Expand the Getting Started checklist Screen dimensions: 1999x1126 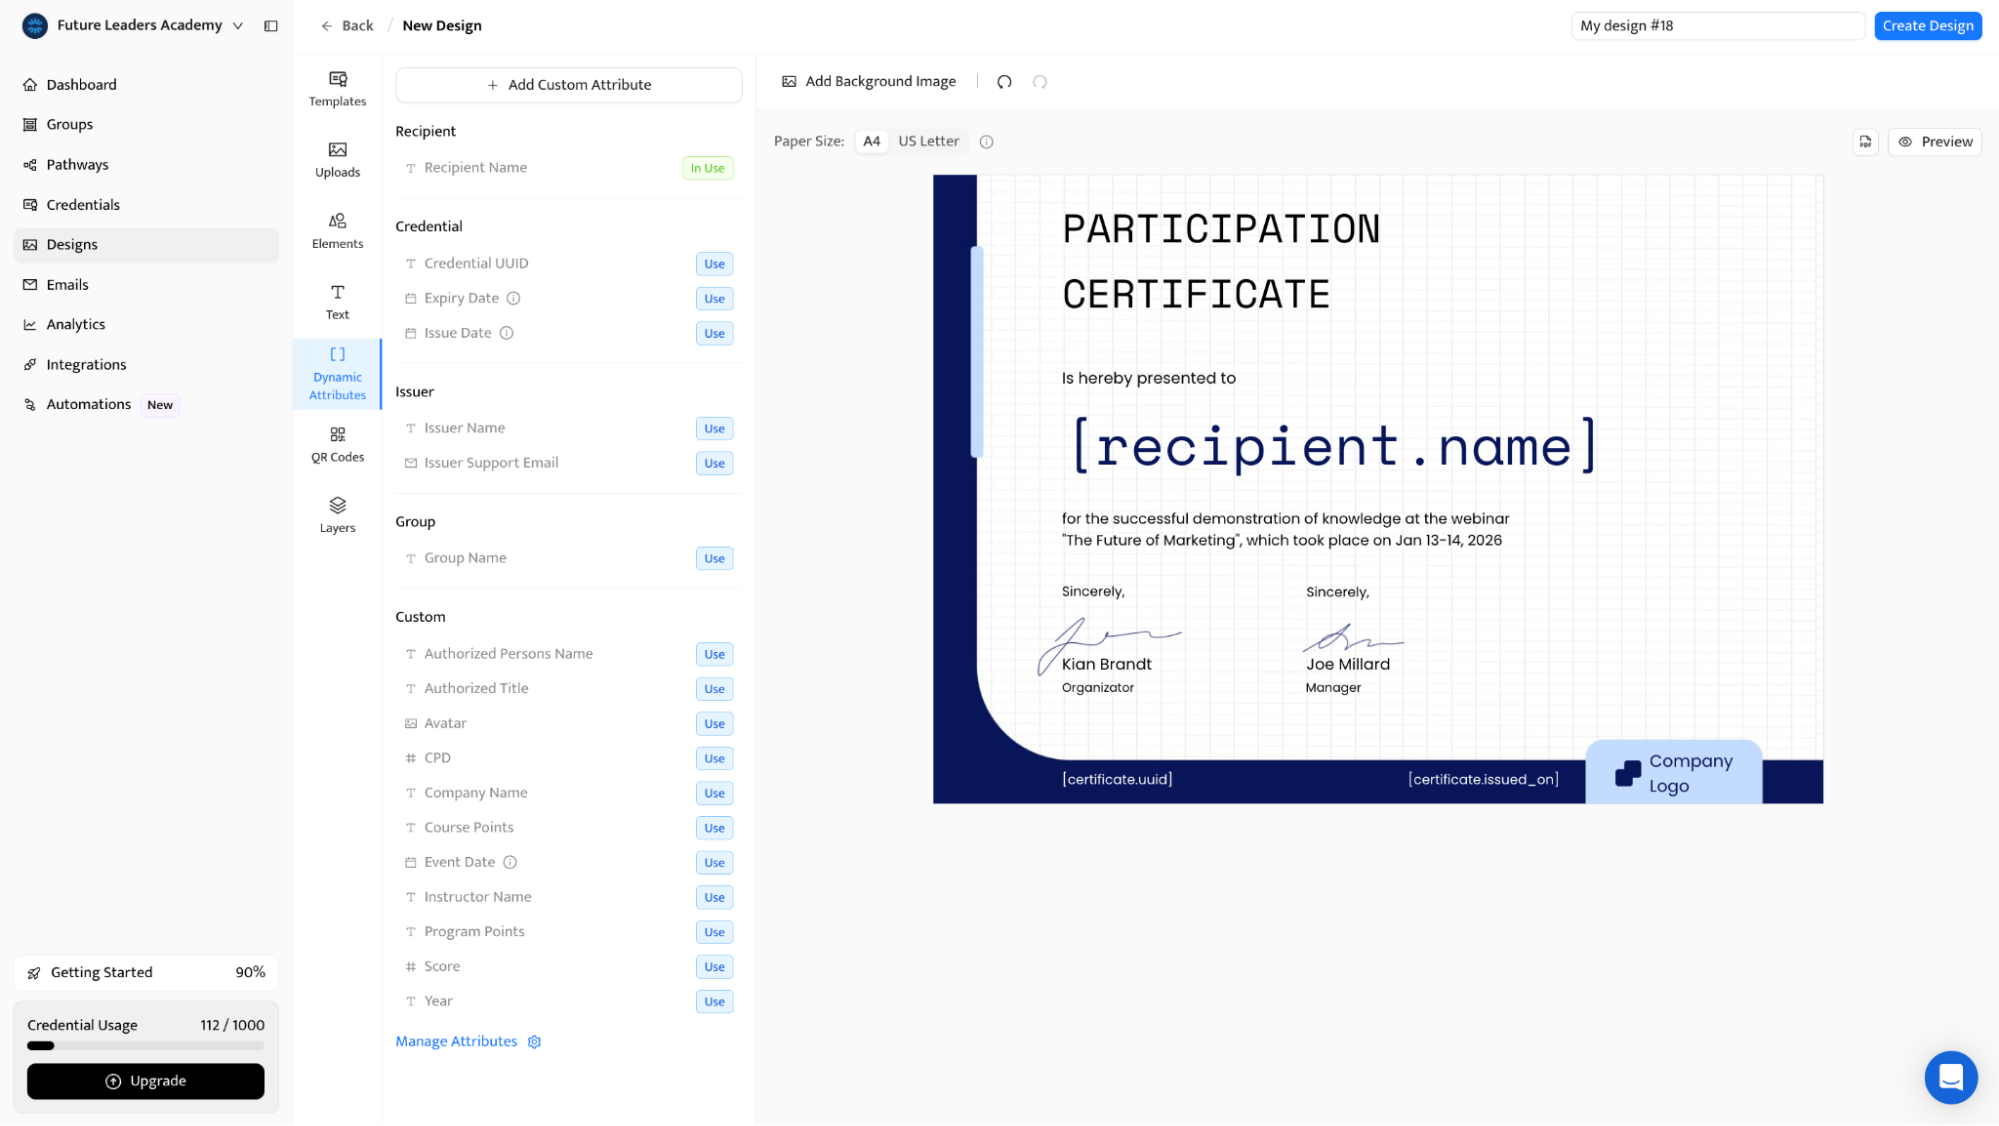146,972
